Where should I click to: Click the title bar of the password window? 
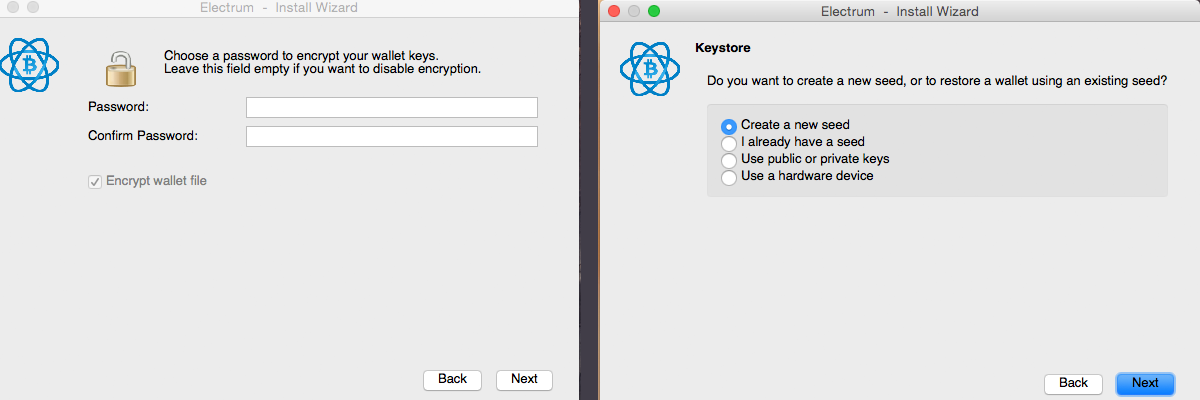click(279, 8)
